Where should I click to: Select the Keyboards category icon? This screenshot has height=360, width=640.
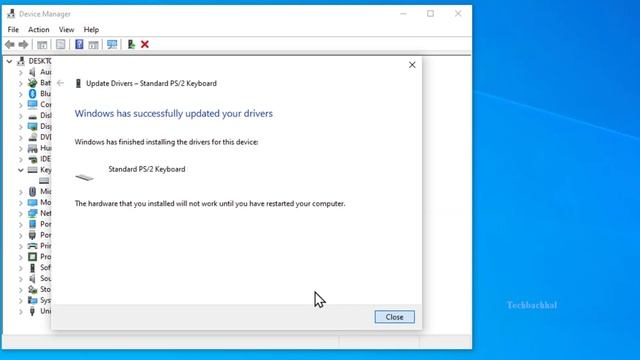coord(32,170)
